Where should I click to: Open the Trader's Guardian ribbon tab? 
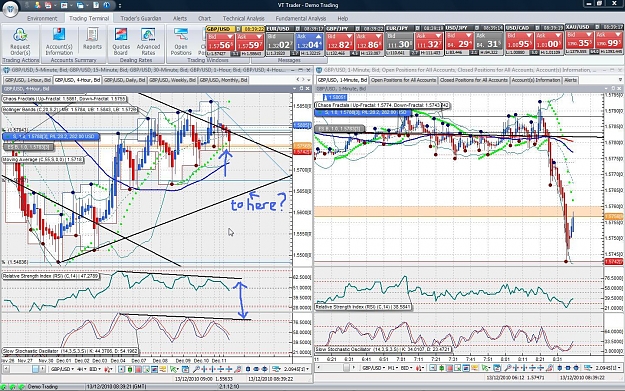[141, 18]
